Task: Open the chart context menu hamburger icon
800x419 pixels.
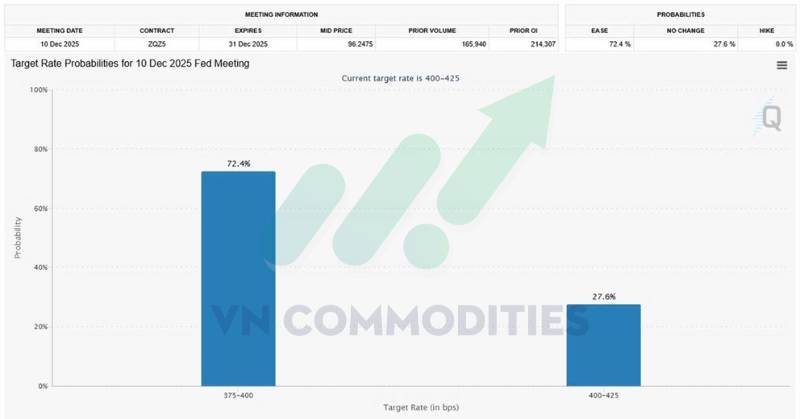Action: click(x=781, y=65)
